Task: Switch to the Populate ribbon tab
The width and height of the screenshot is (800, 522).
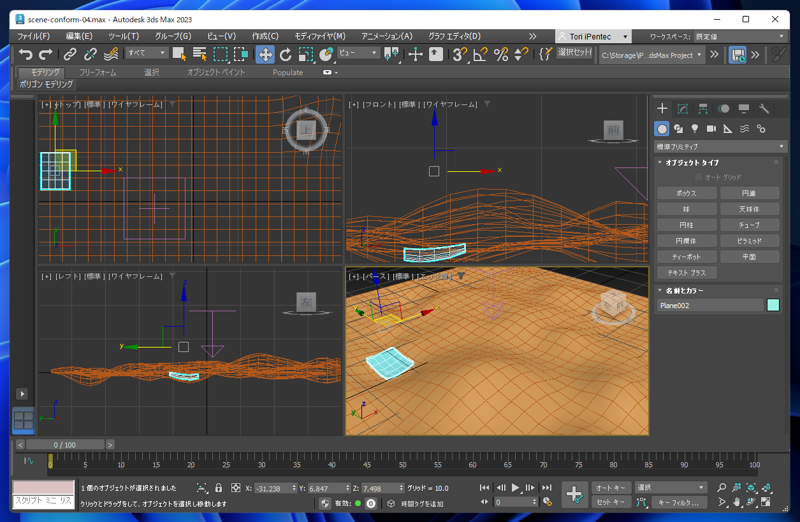Action: pos(288,72)
